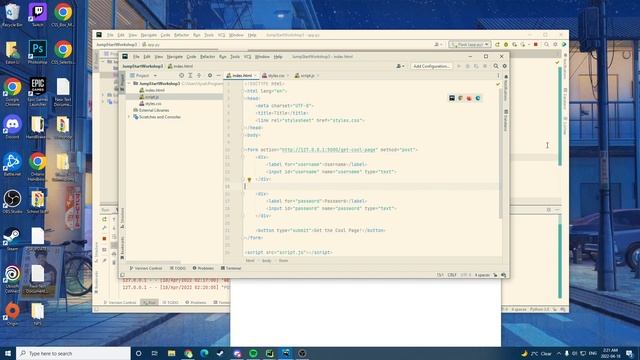Open Project panel settings gear
Image resolution: width=640 pixels, height=360 pixels.
click(210, 76)
